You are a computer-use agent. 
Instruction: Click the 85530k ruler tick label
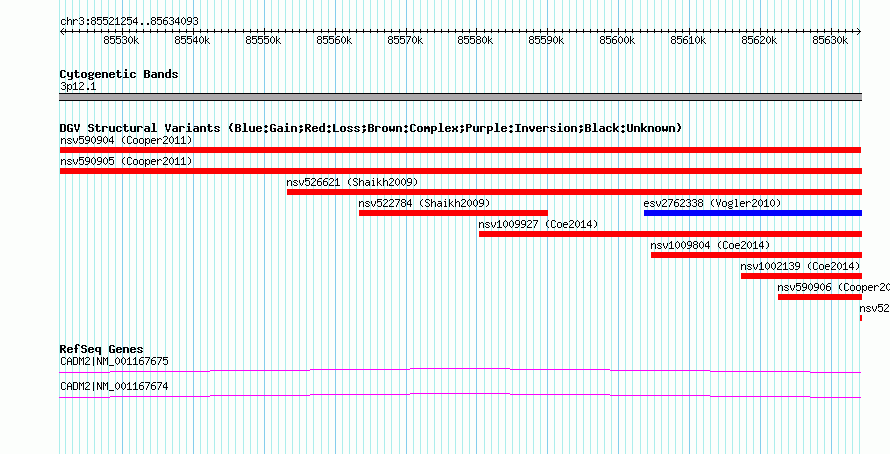click(121, 41)
